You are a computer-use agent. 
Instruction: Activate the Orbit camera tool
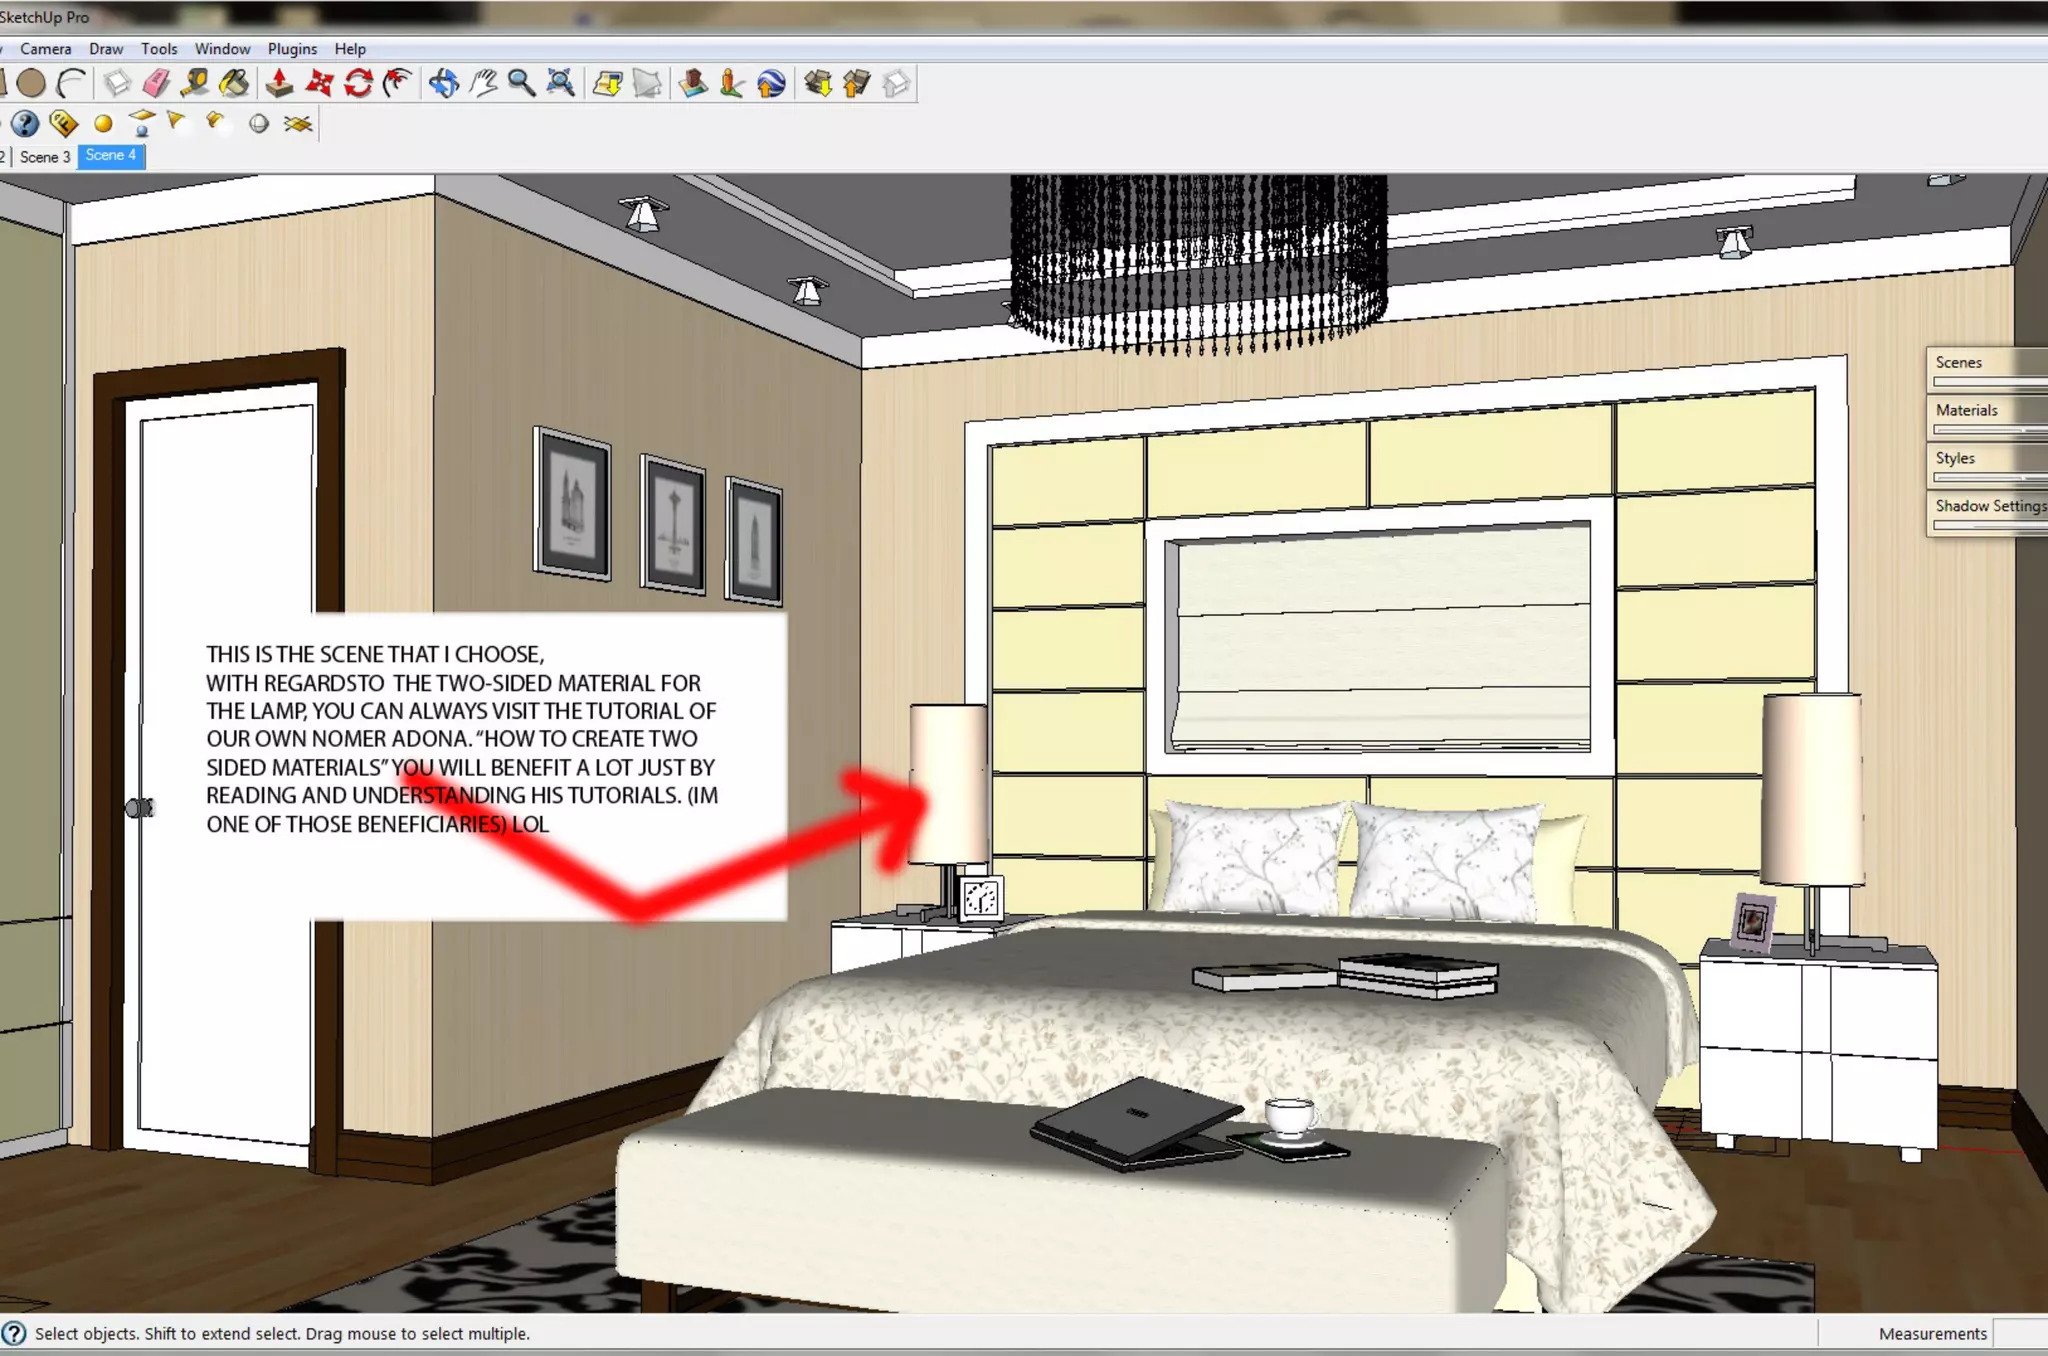pyautogui.click(x=444, y=83)
